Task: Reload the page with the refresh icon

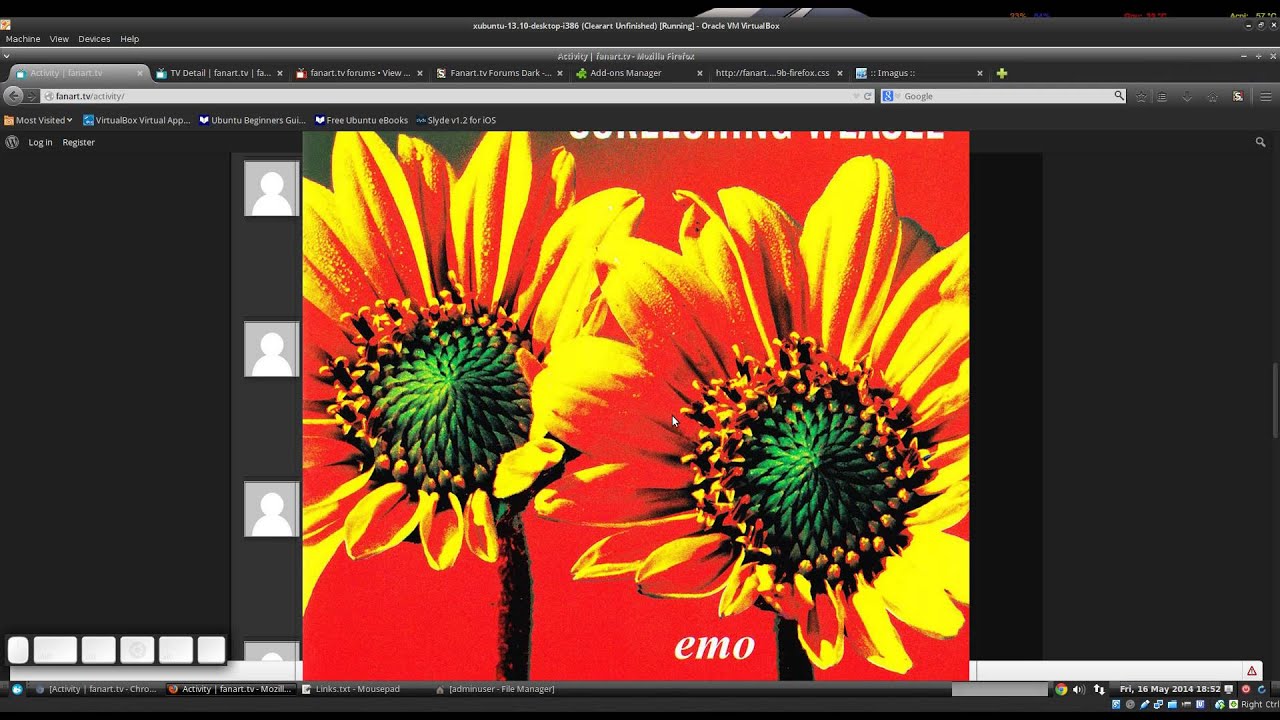Action: coord(868,96)
